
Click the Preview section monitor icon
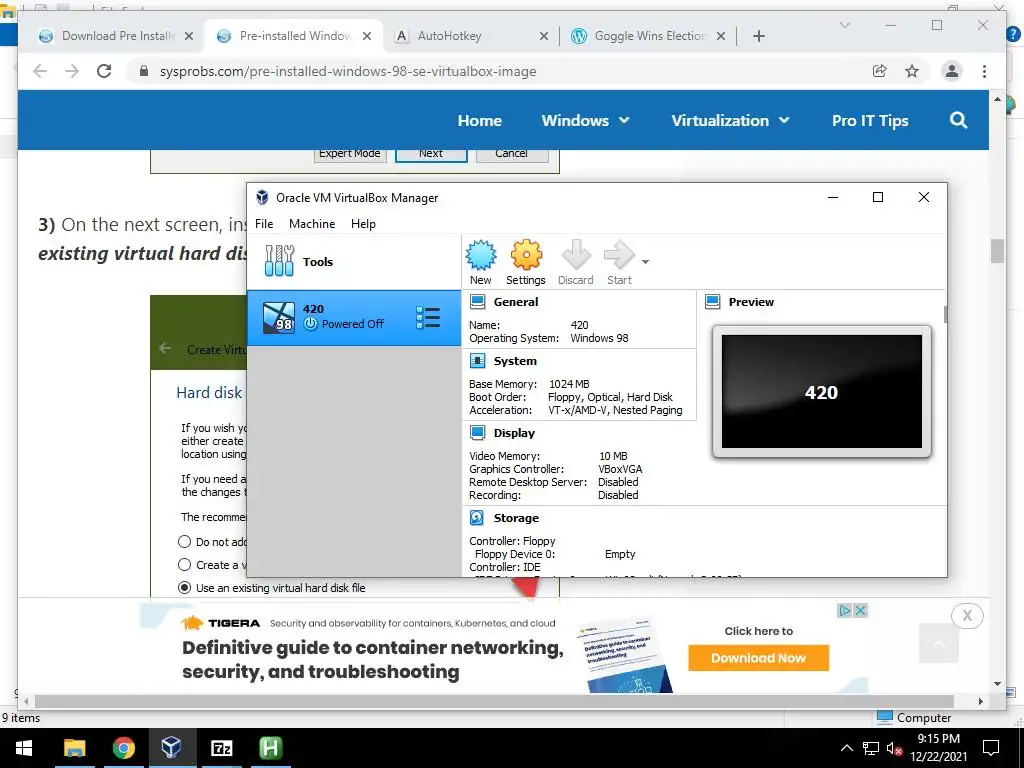[x=712, y=302]
